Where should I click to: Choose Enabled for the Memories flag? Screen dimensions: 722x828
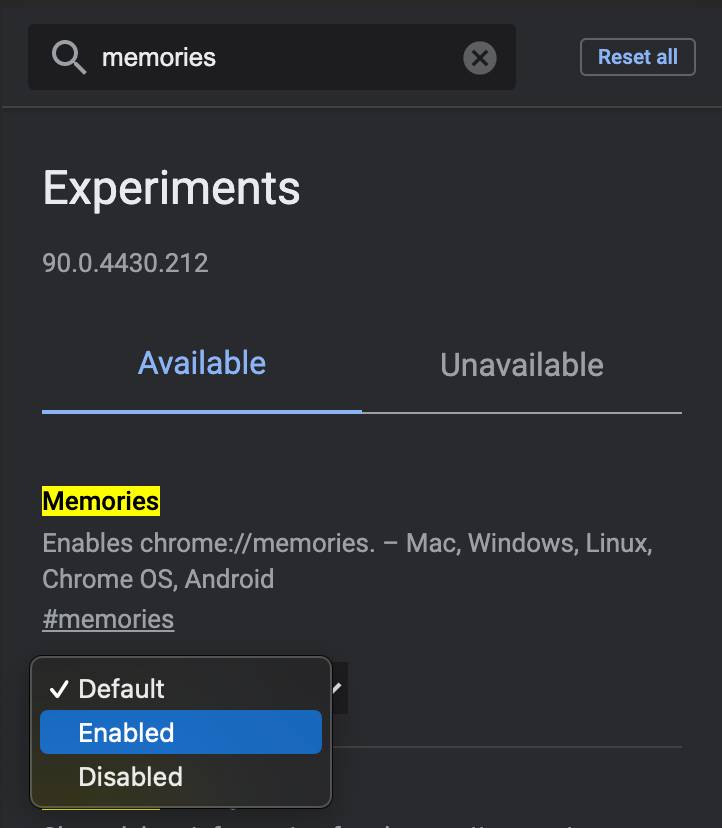pyautogui.click(x=127, y=733)
